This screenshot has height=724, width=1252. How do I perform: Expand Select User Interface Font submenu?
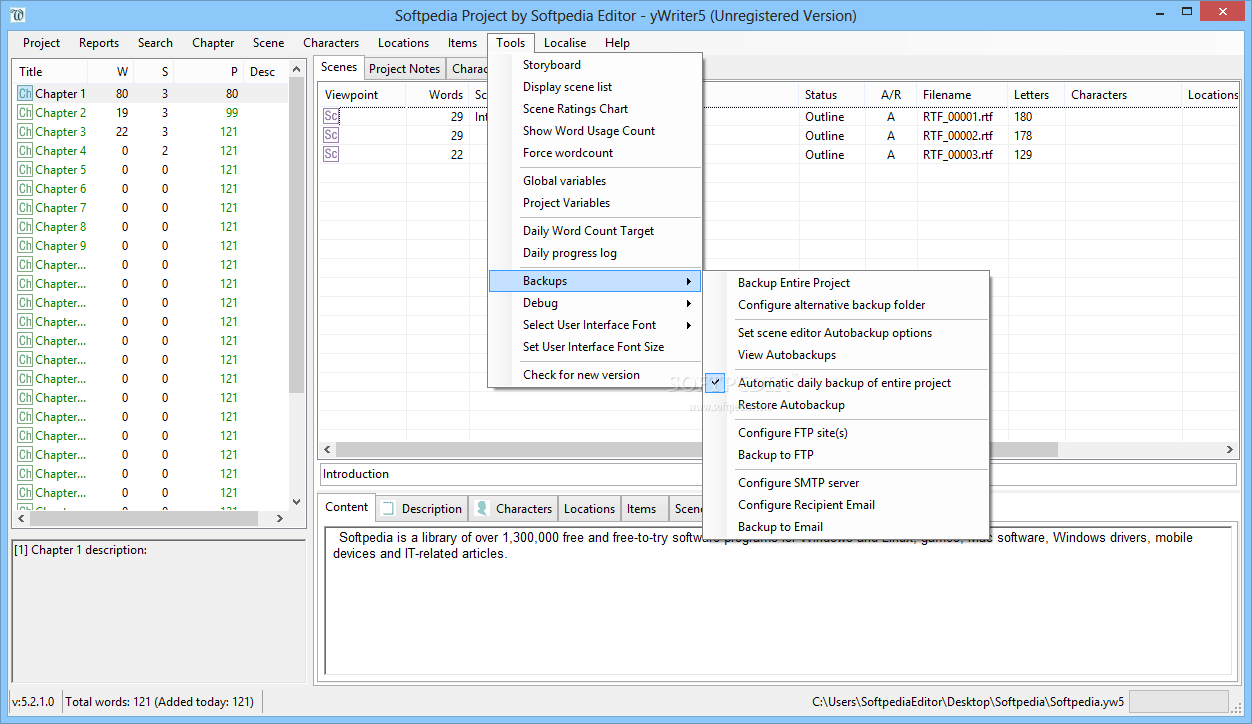pyautogui.click(x=595, y=325)
